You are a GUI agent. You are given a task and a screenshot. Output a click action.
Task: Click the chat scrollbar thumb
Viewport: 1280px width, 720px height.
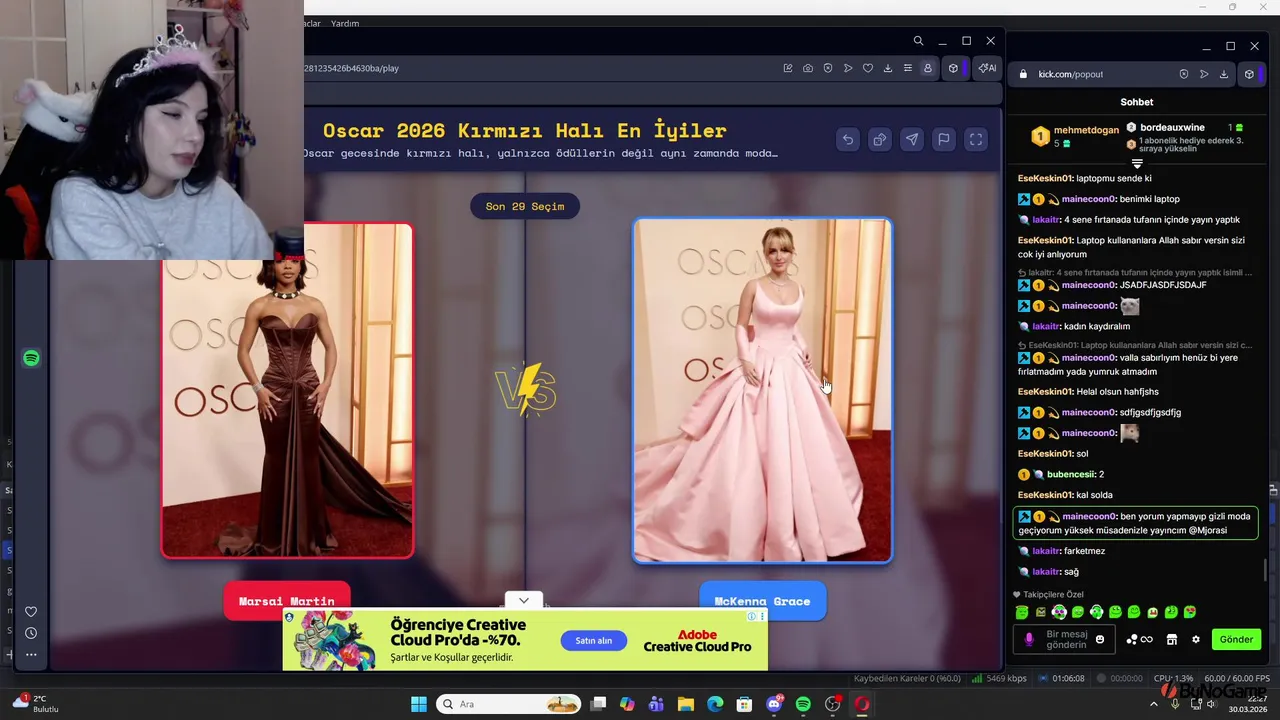tap(1265, 570)
